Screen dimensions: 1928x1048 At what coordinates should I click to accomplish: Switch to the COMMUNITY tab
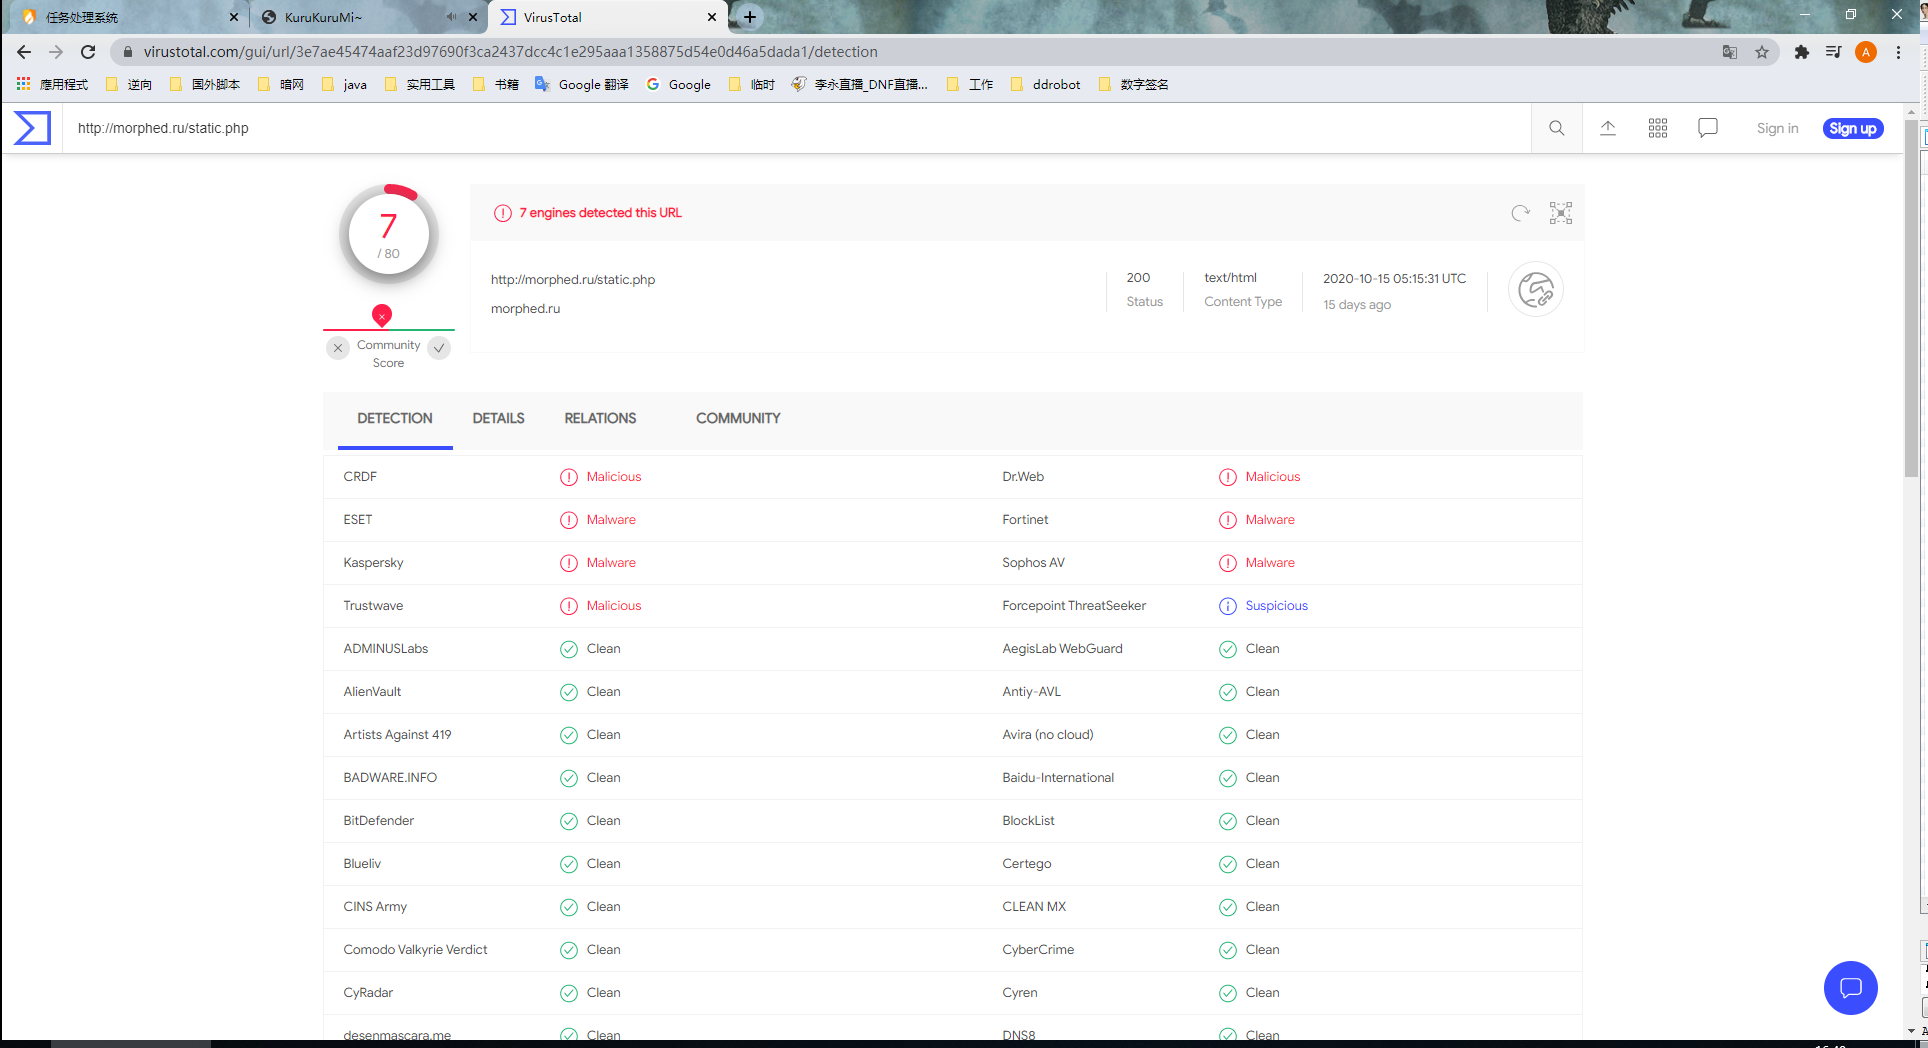pos(738,418)
